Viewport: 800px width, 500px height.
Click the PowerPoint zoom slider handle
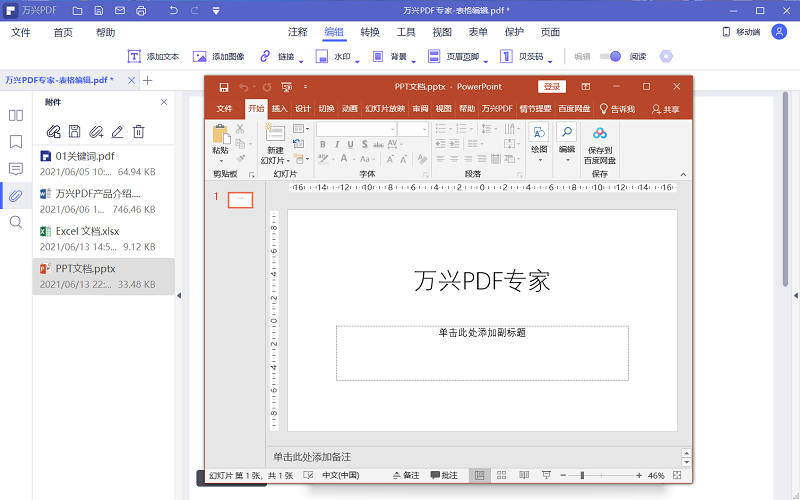pyautogui.click(x=582, y=475)
